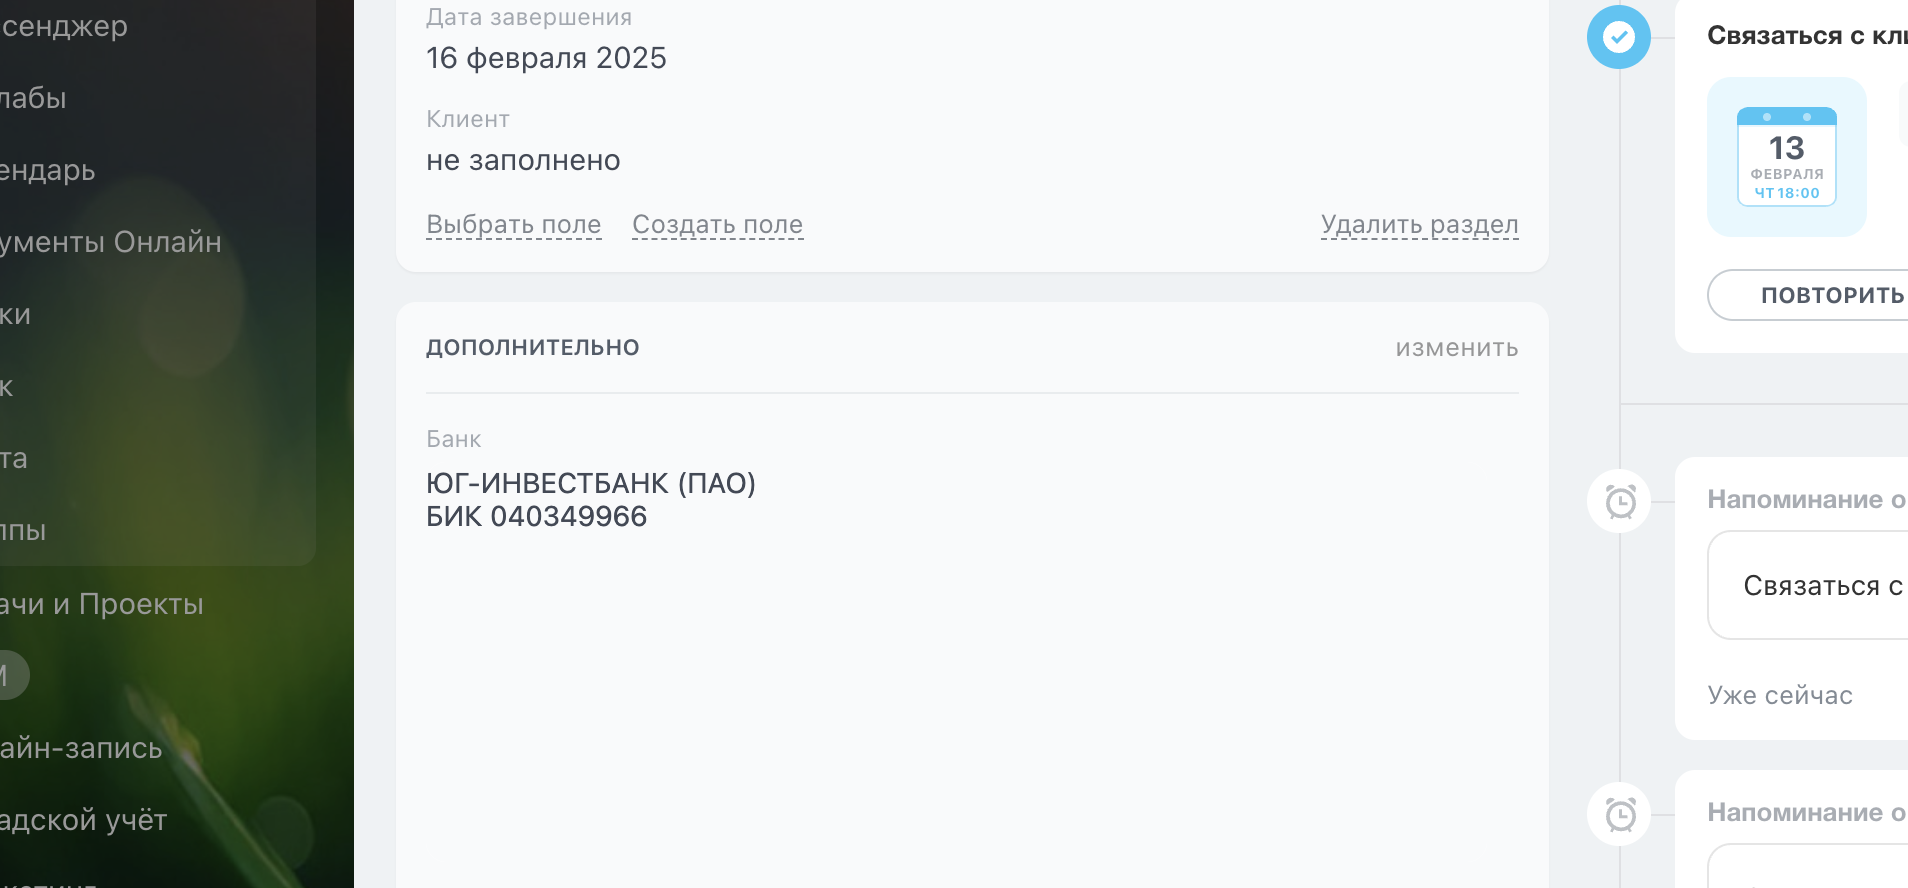Click the «не заполнено» client value
This screenshot has height=888, width=1908.
pyautogui.click(x=523, y=161)
